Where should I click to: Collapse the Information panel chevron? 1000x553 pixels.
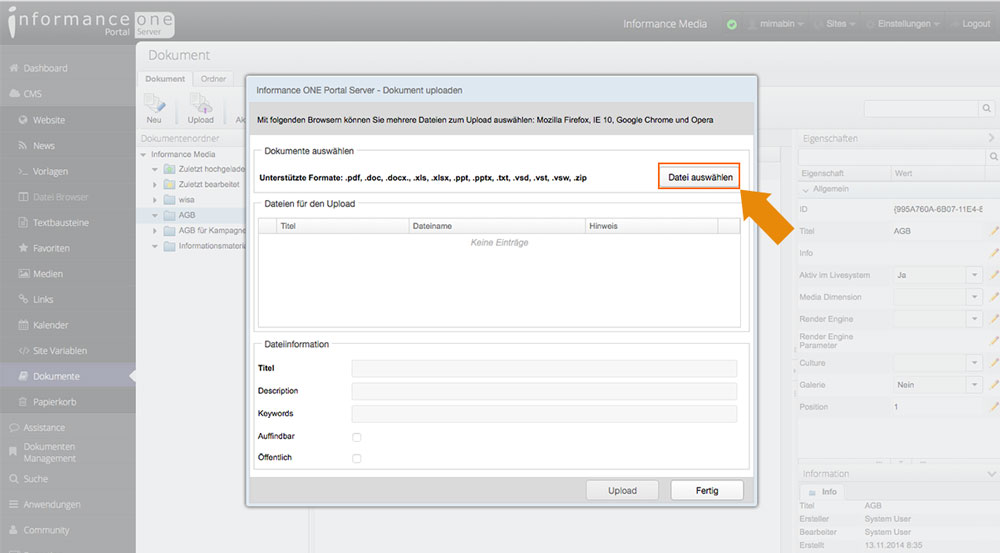[x=991, y=473]
